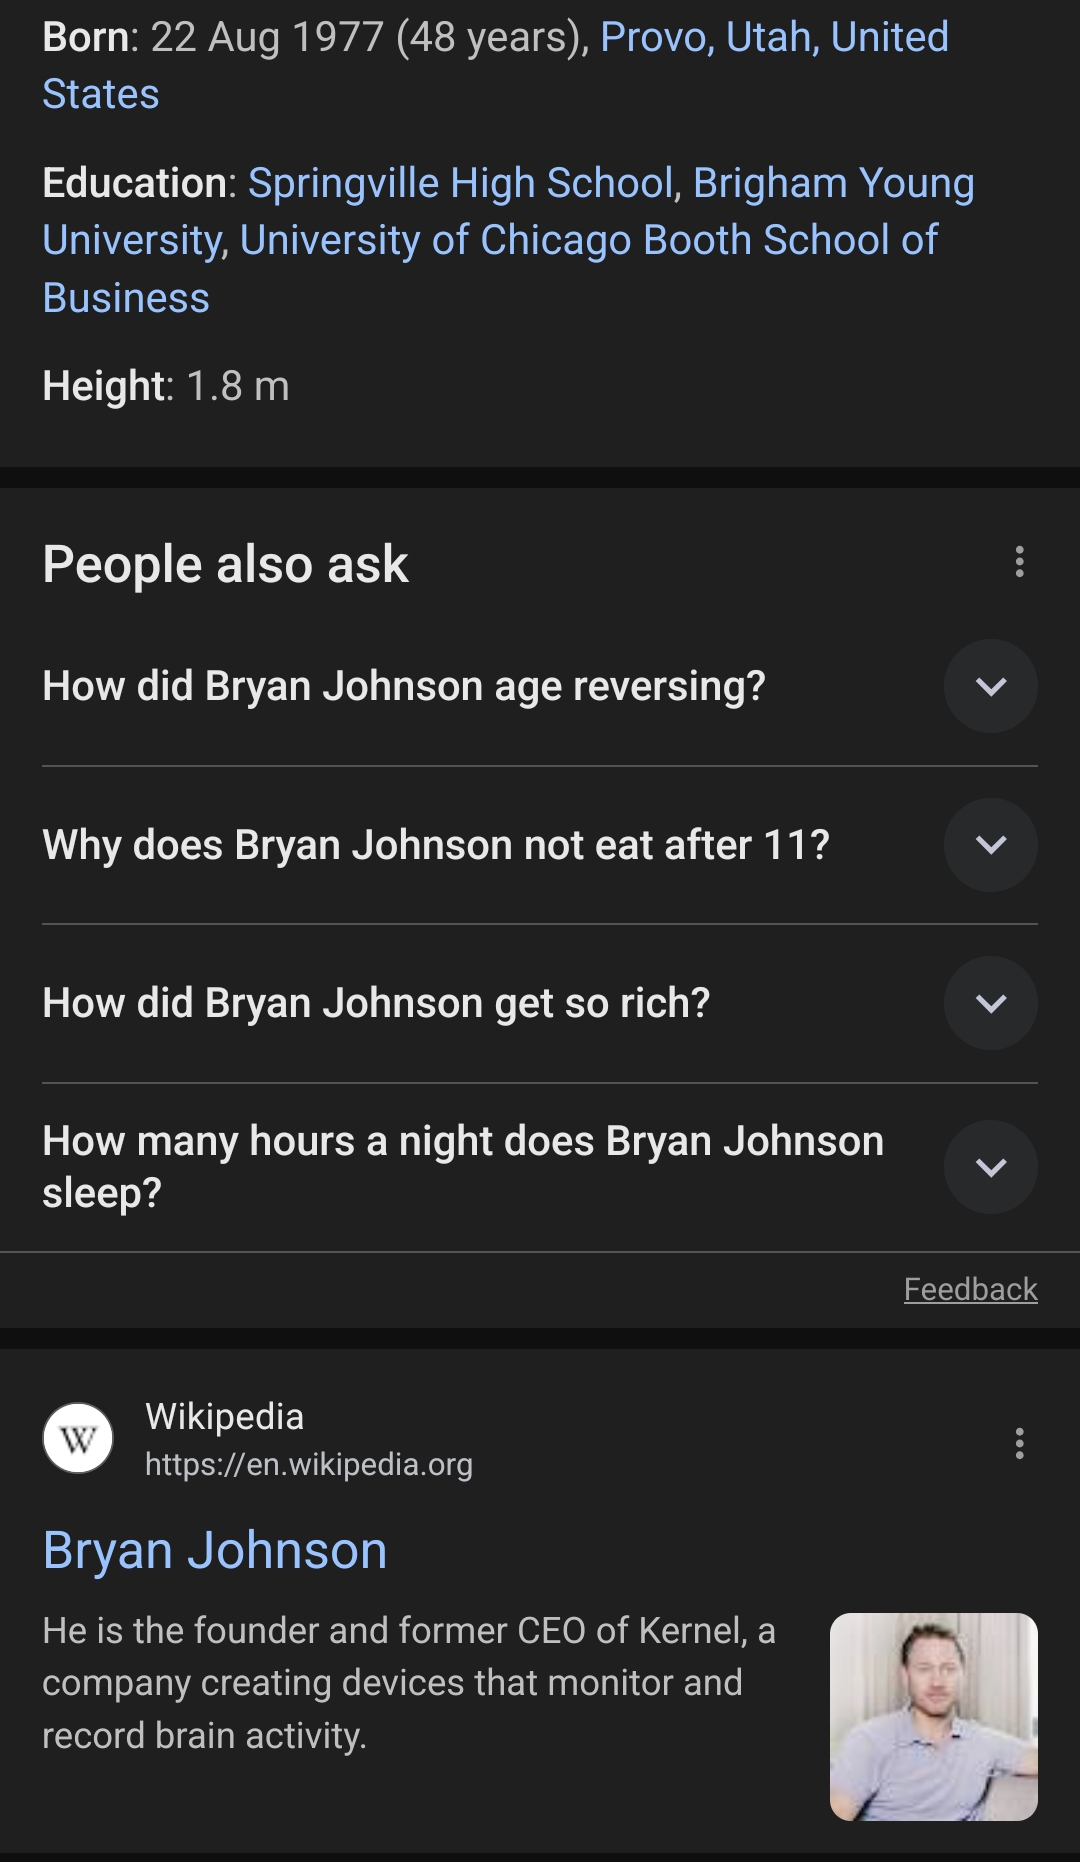The image size is (1080, 1862).
Task: Expand 'Why does Bryan Johnson not eat after 11?'
Action: pos(990,845)
